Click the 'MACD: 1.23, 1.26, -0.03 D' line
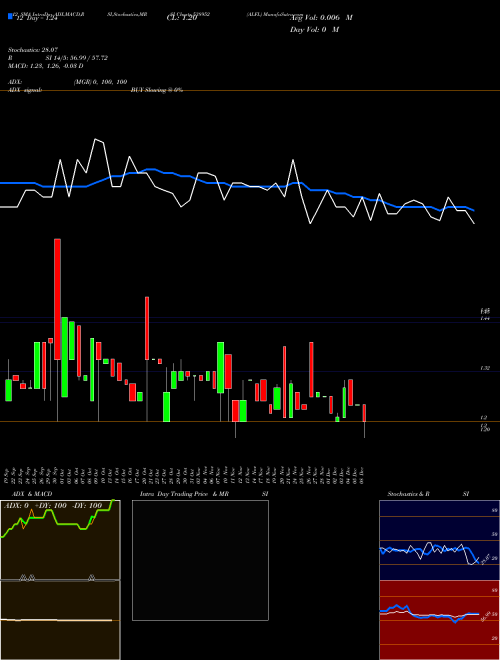Image resolution: width=500 pixels, height=660 pixels. click(x=45, y=66)
